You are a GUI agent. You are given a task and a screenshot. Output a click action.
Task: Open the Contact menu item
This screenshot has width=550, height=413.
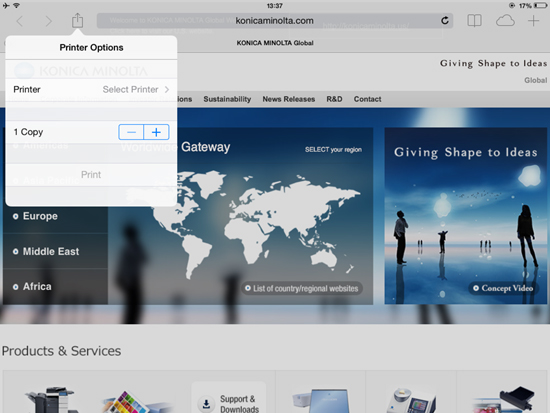click(367, 99)
